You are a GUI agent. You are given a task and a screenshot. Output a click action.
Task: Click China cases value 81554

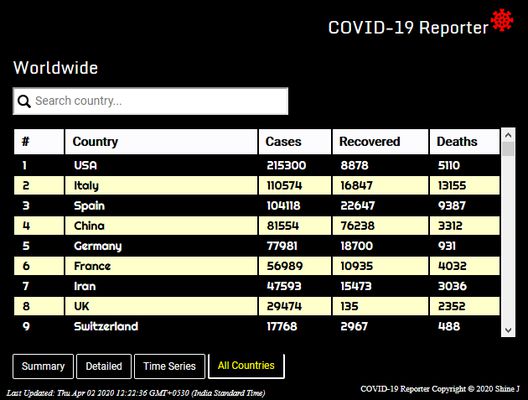click(283, 226)
